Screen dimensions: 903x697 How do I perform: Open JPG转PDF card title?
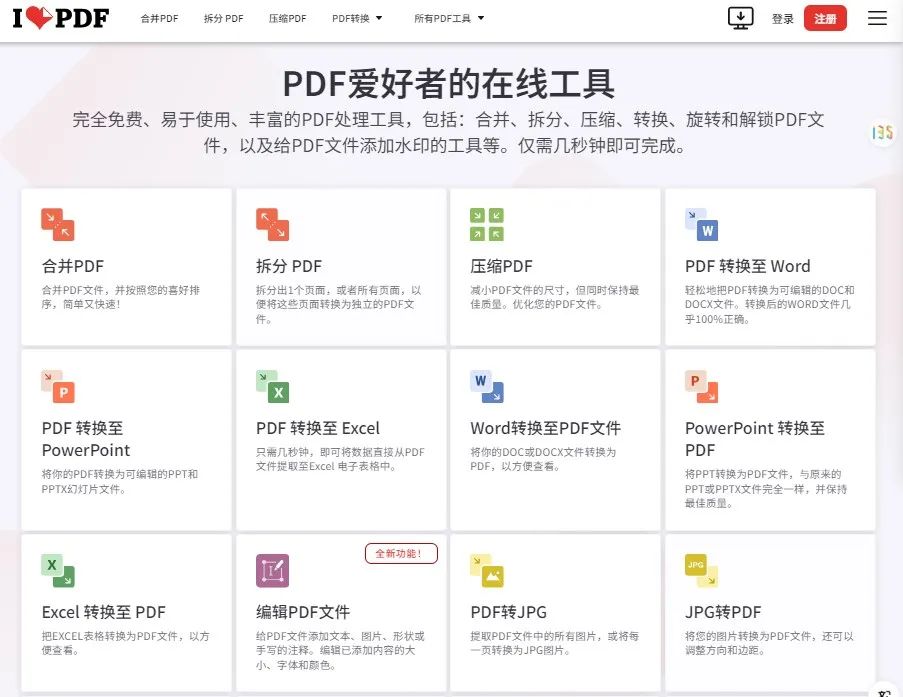tap(723, 612)
